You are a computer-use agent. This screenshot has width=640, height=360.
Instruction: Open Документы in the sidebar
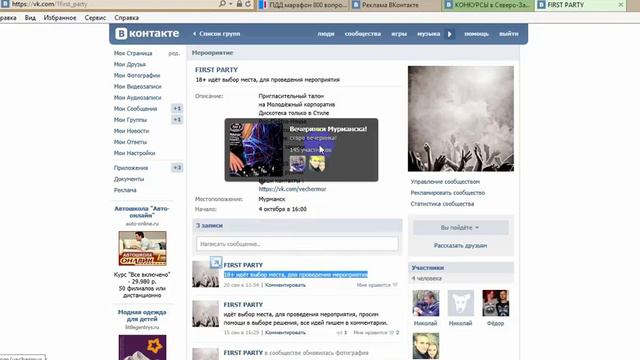coord(129,179)
